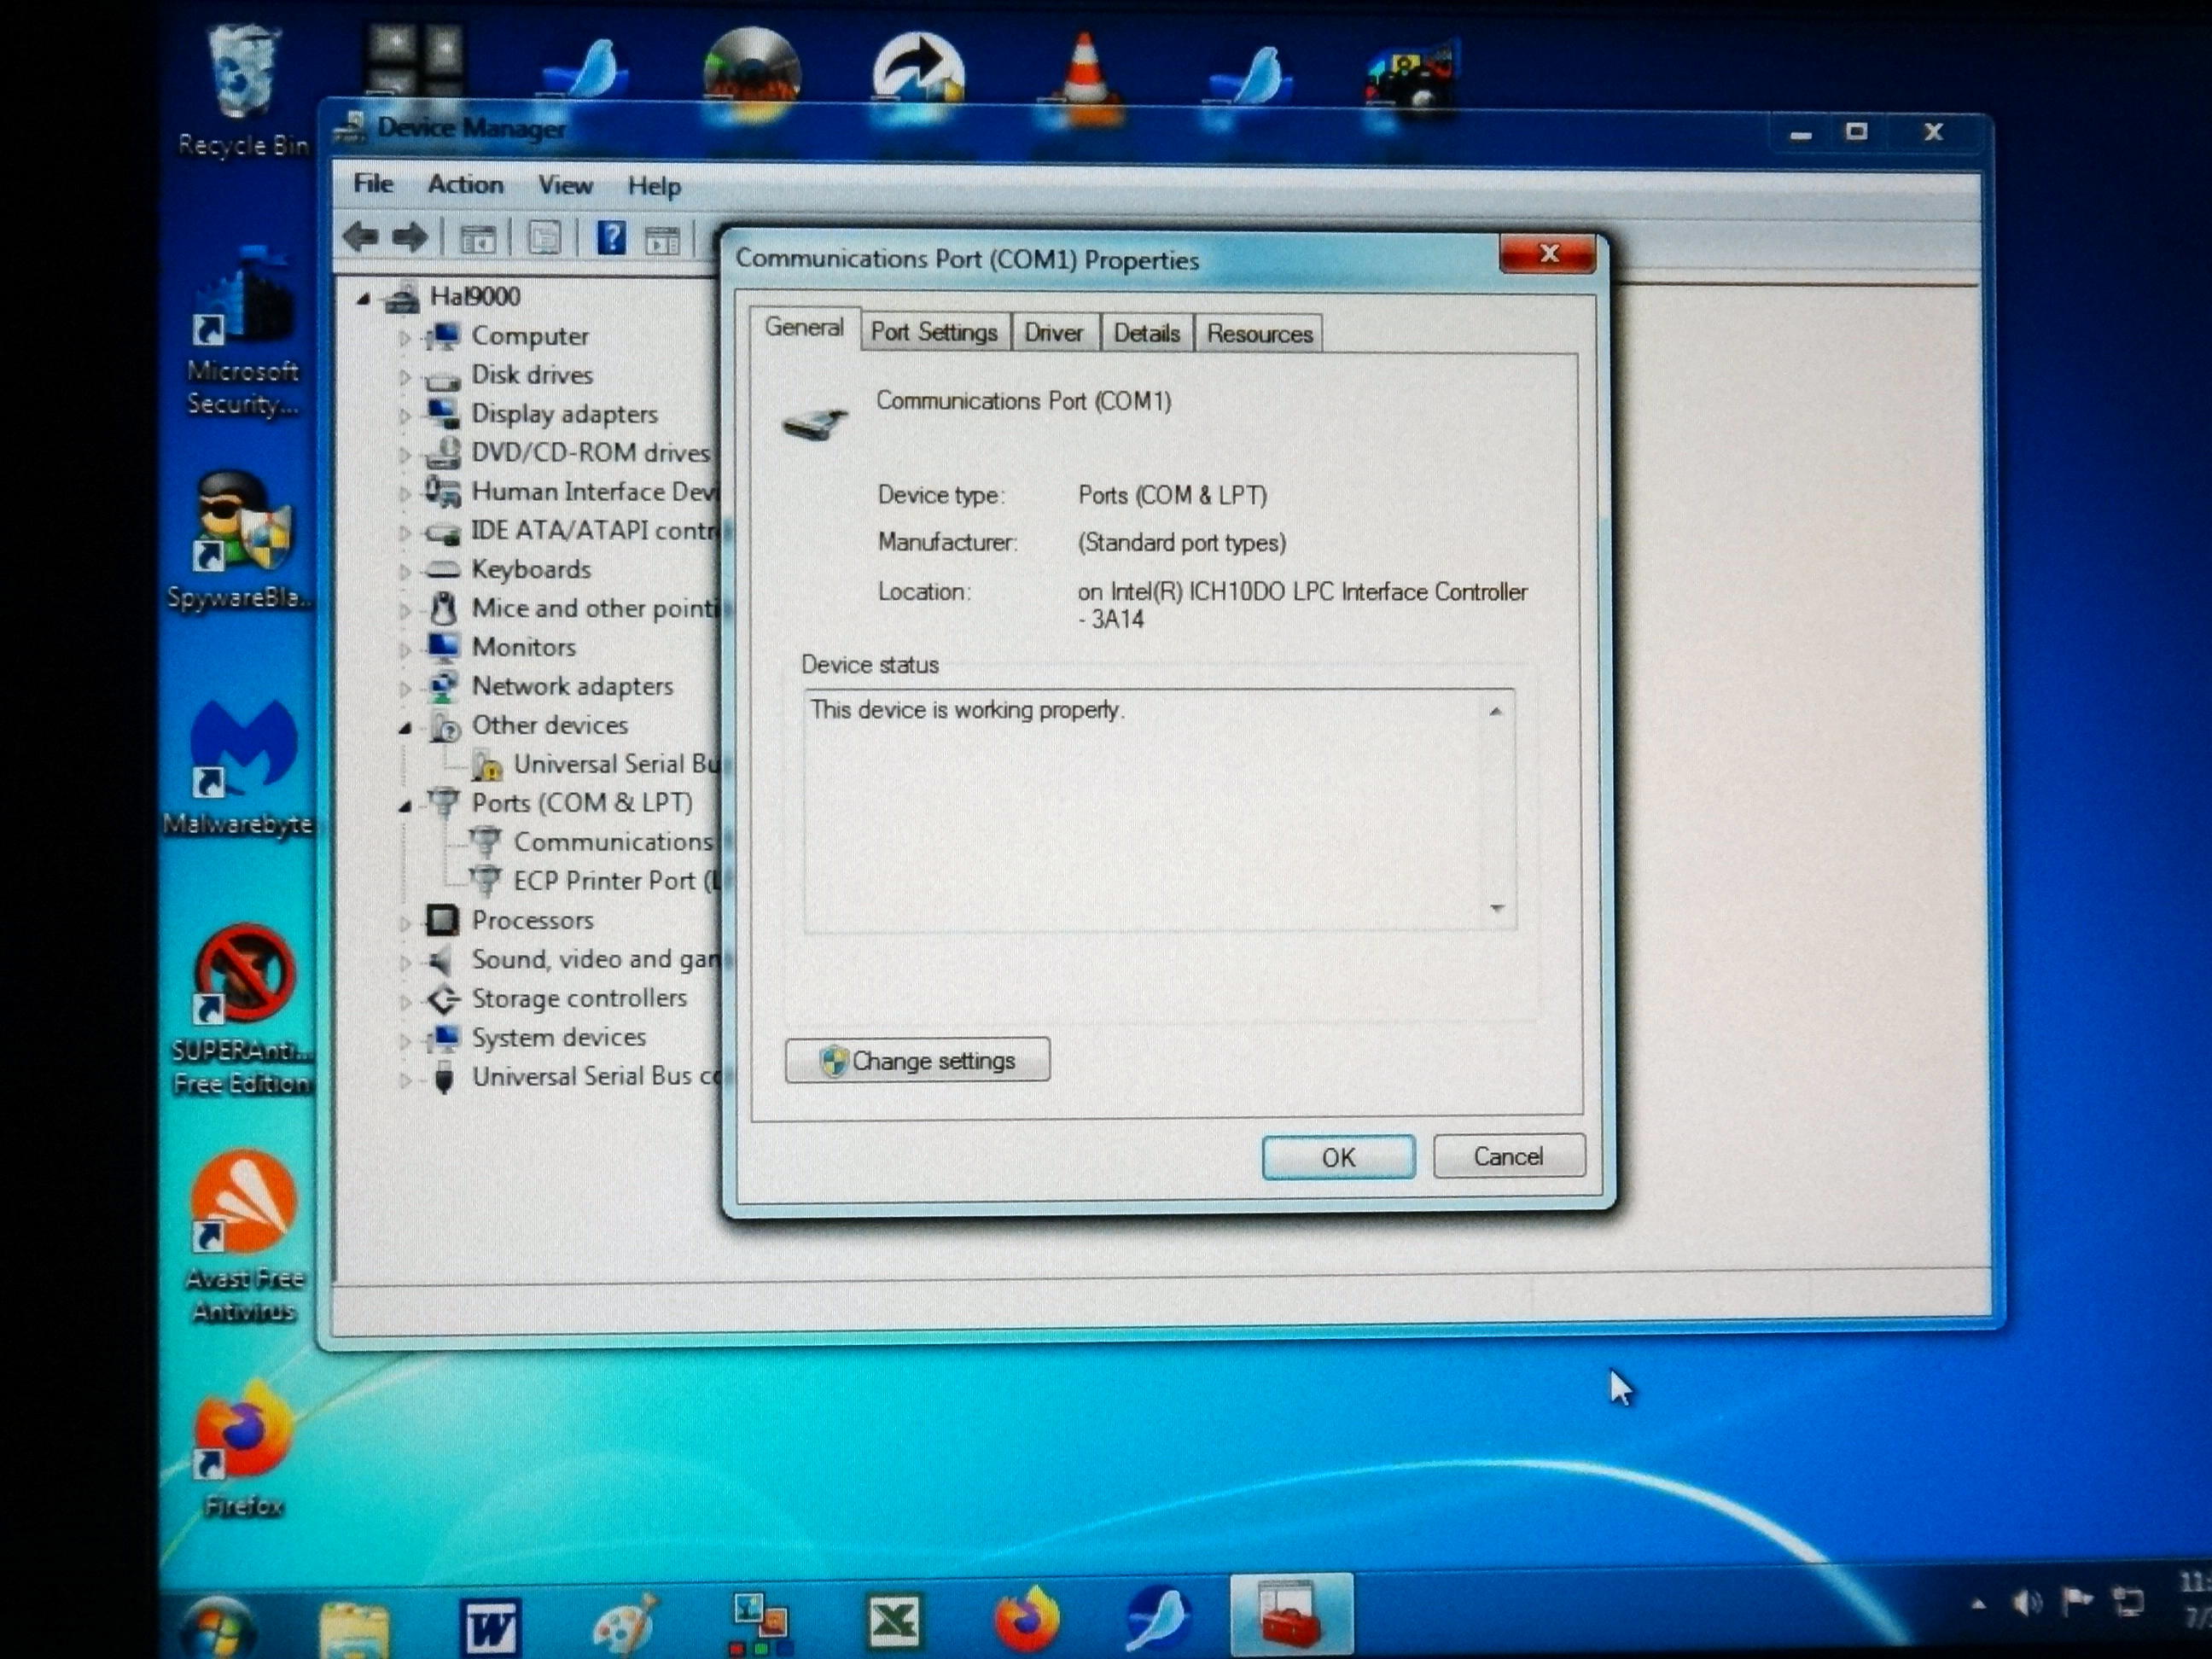
Task: Expand the Monitors node
Action: (404, 649)
